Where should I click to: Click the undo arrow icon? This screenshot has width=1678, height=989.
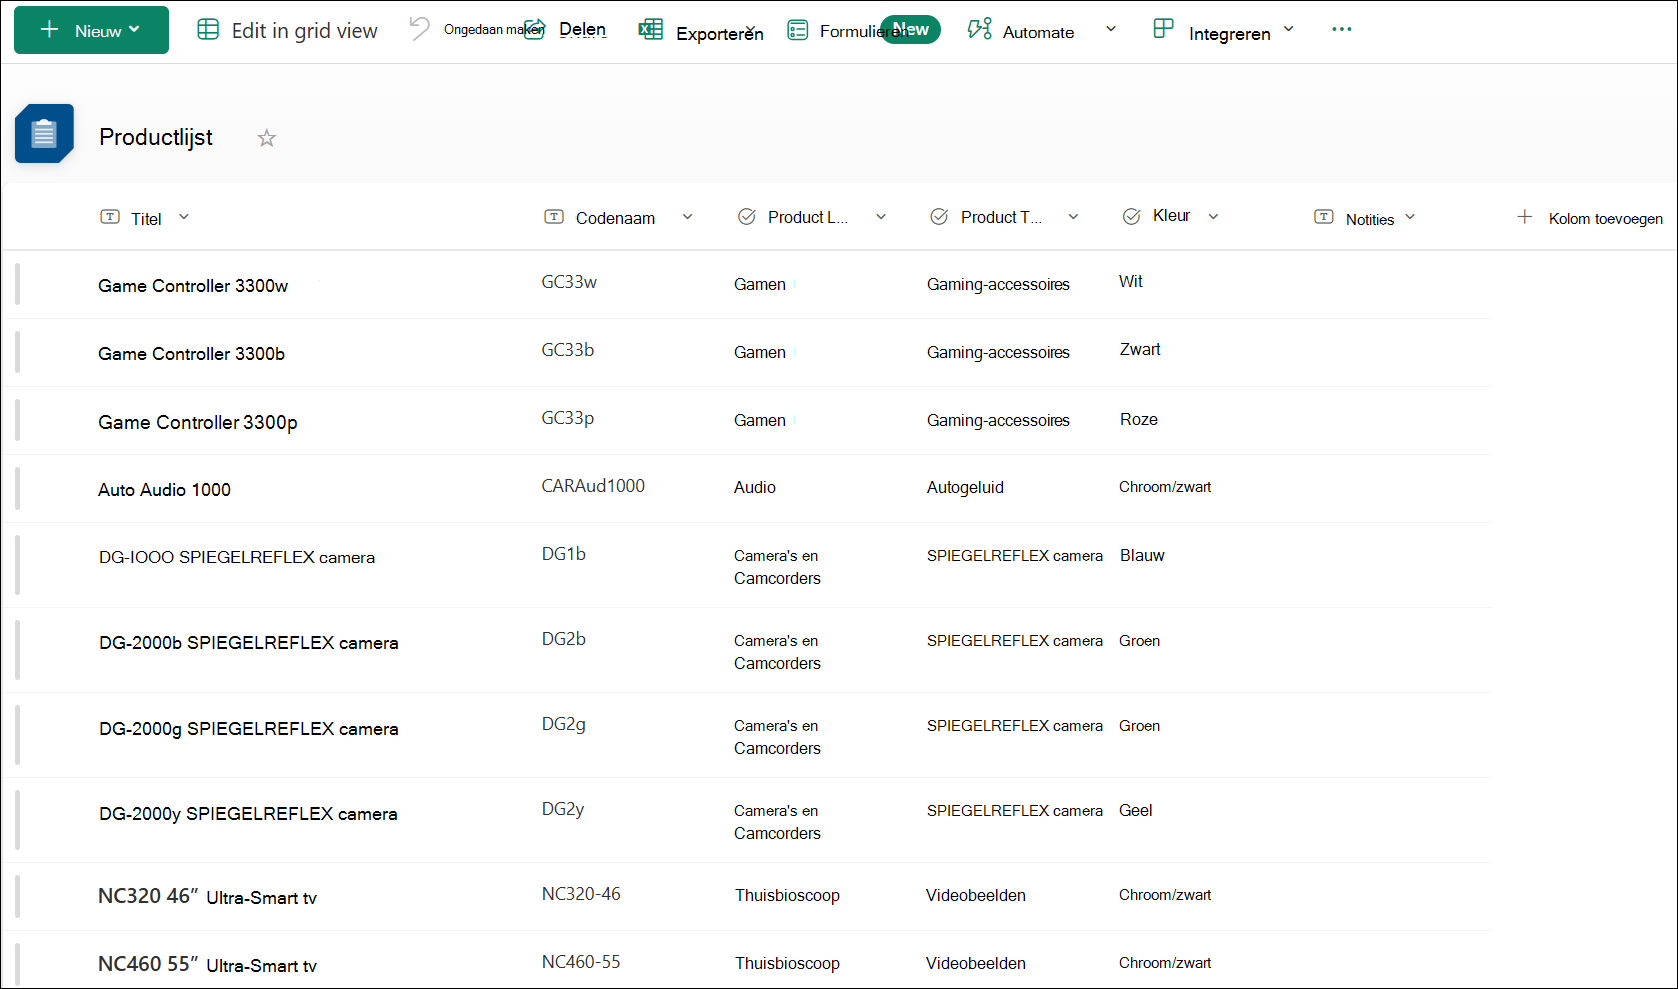tap(419, 28)
